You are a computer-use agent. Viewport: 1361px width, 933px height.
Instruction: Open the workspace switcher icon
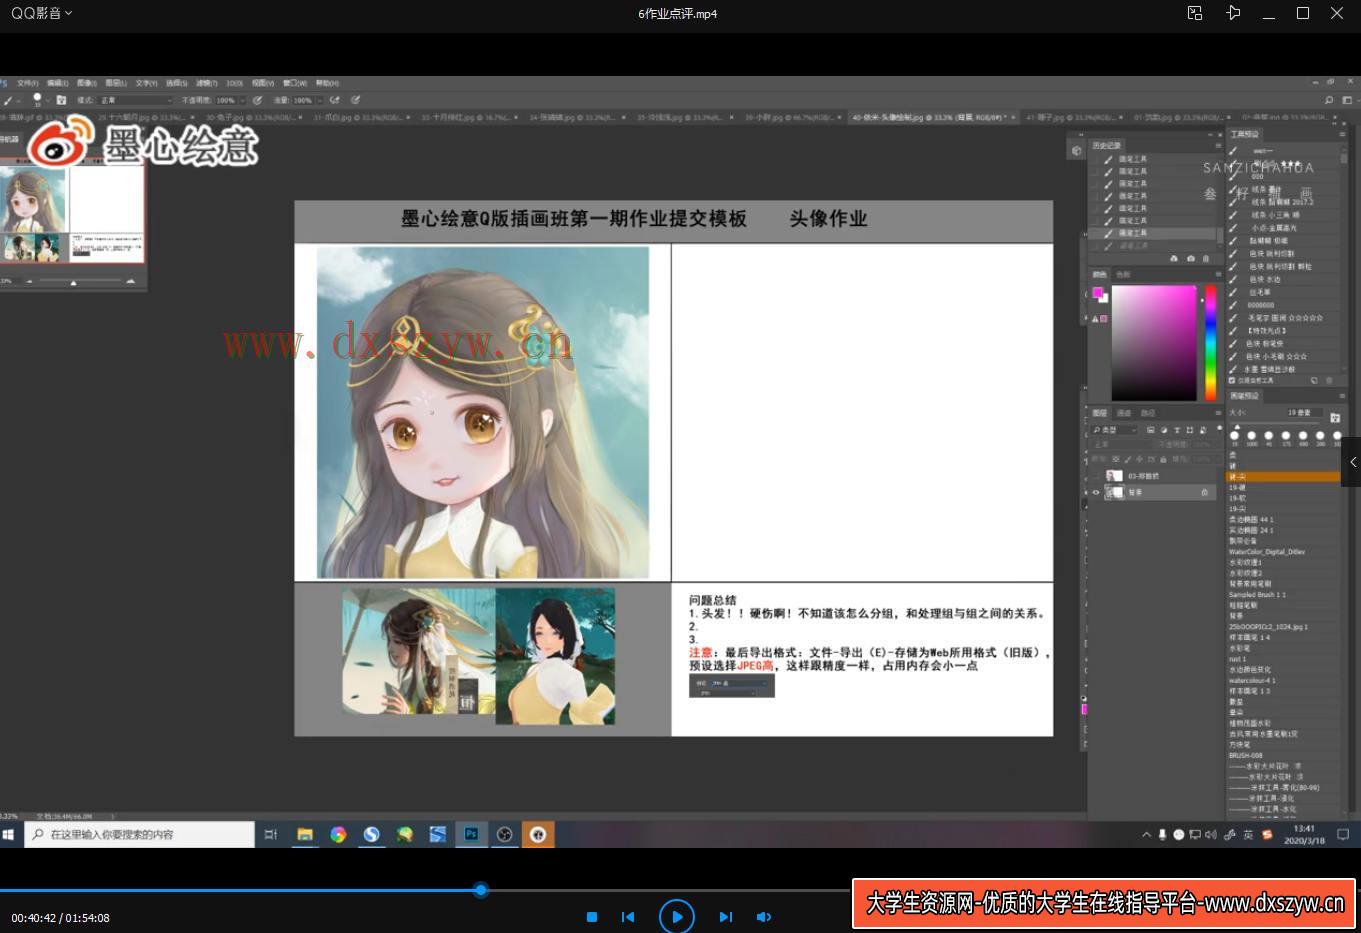pos(1347,100)
